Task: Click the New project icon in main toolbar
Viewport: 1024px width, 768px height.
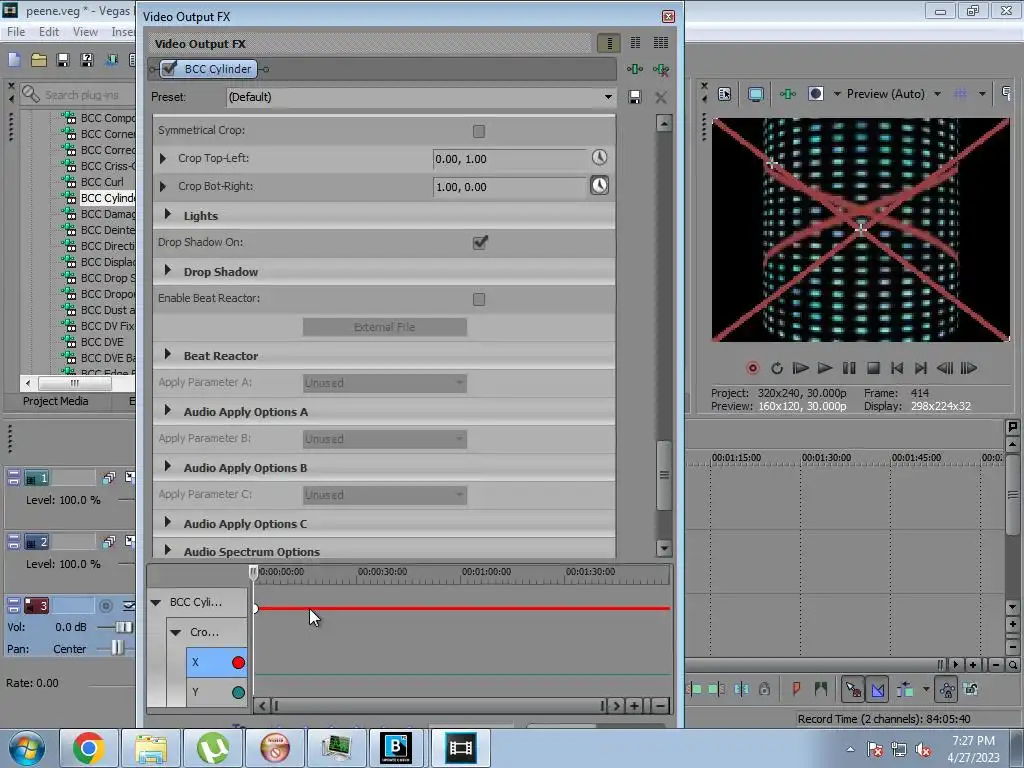Action: [x=14, y=60]
